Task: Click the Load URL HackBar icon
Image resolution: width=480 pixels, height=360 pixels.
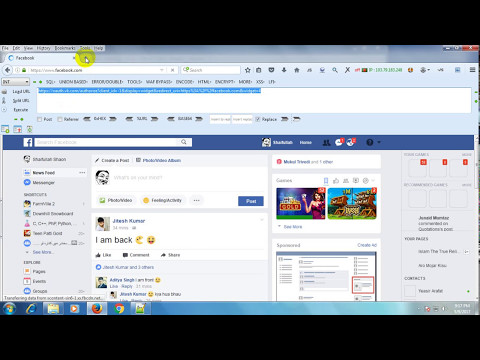Action: coord(5,91)
